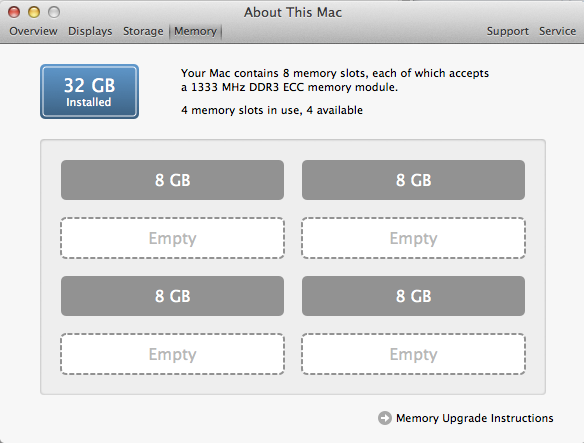Close the About This Mac window

click(x=14, y=12)
